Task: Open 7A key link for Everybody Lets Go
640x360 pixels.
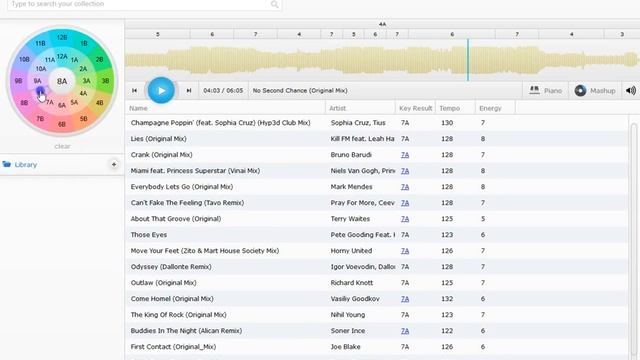Action: pos(405,187)
